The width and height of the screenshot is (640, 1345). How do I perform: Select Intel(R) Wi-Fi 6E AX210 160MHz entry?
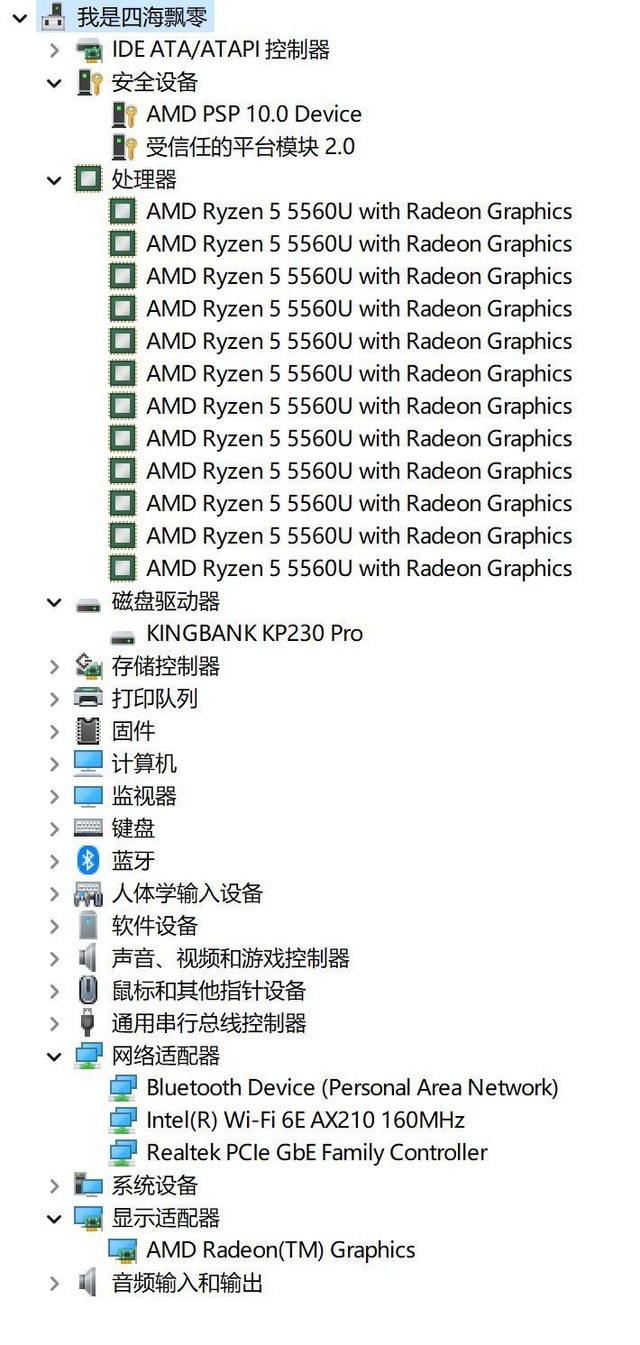tap(305, 1120)
